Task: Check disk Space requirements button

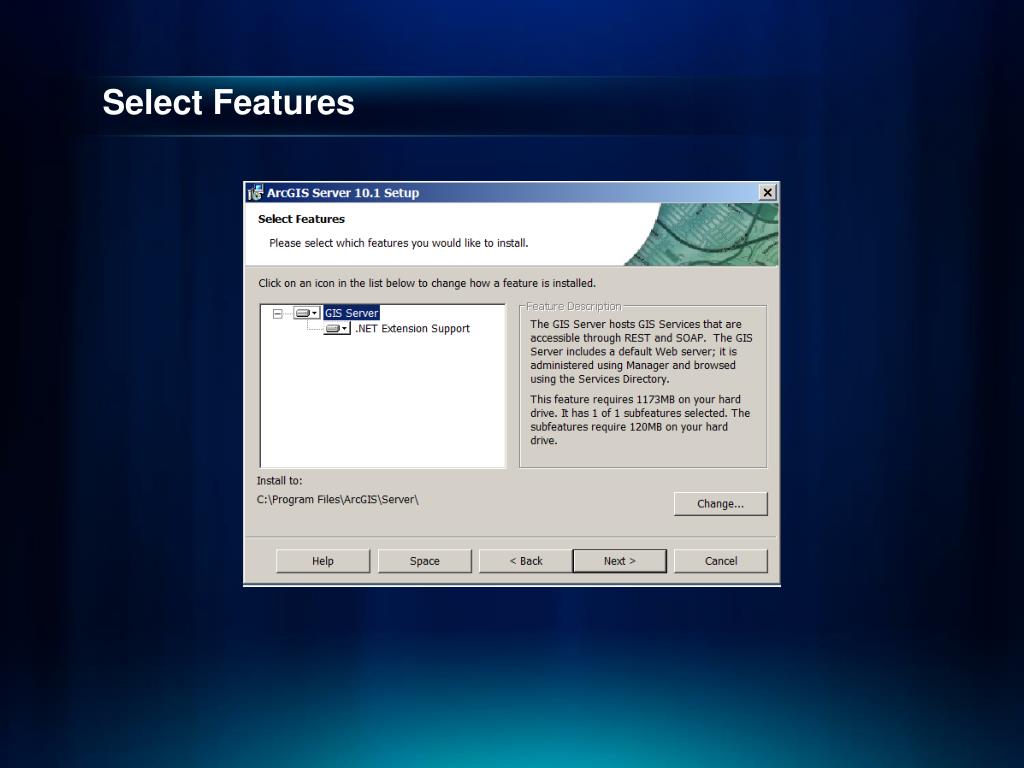Action: click(424, 561)
